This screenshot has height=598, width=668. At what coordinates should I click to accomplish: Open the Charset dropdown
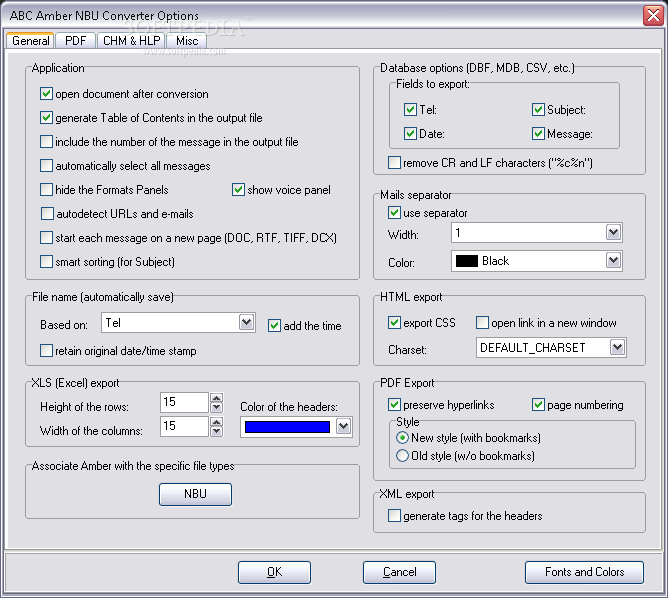(x=617, y=348)
